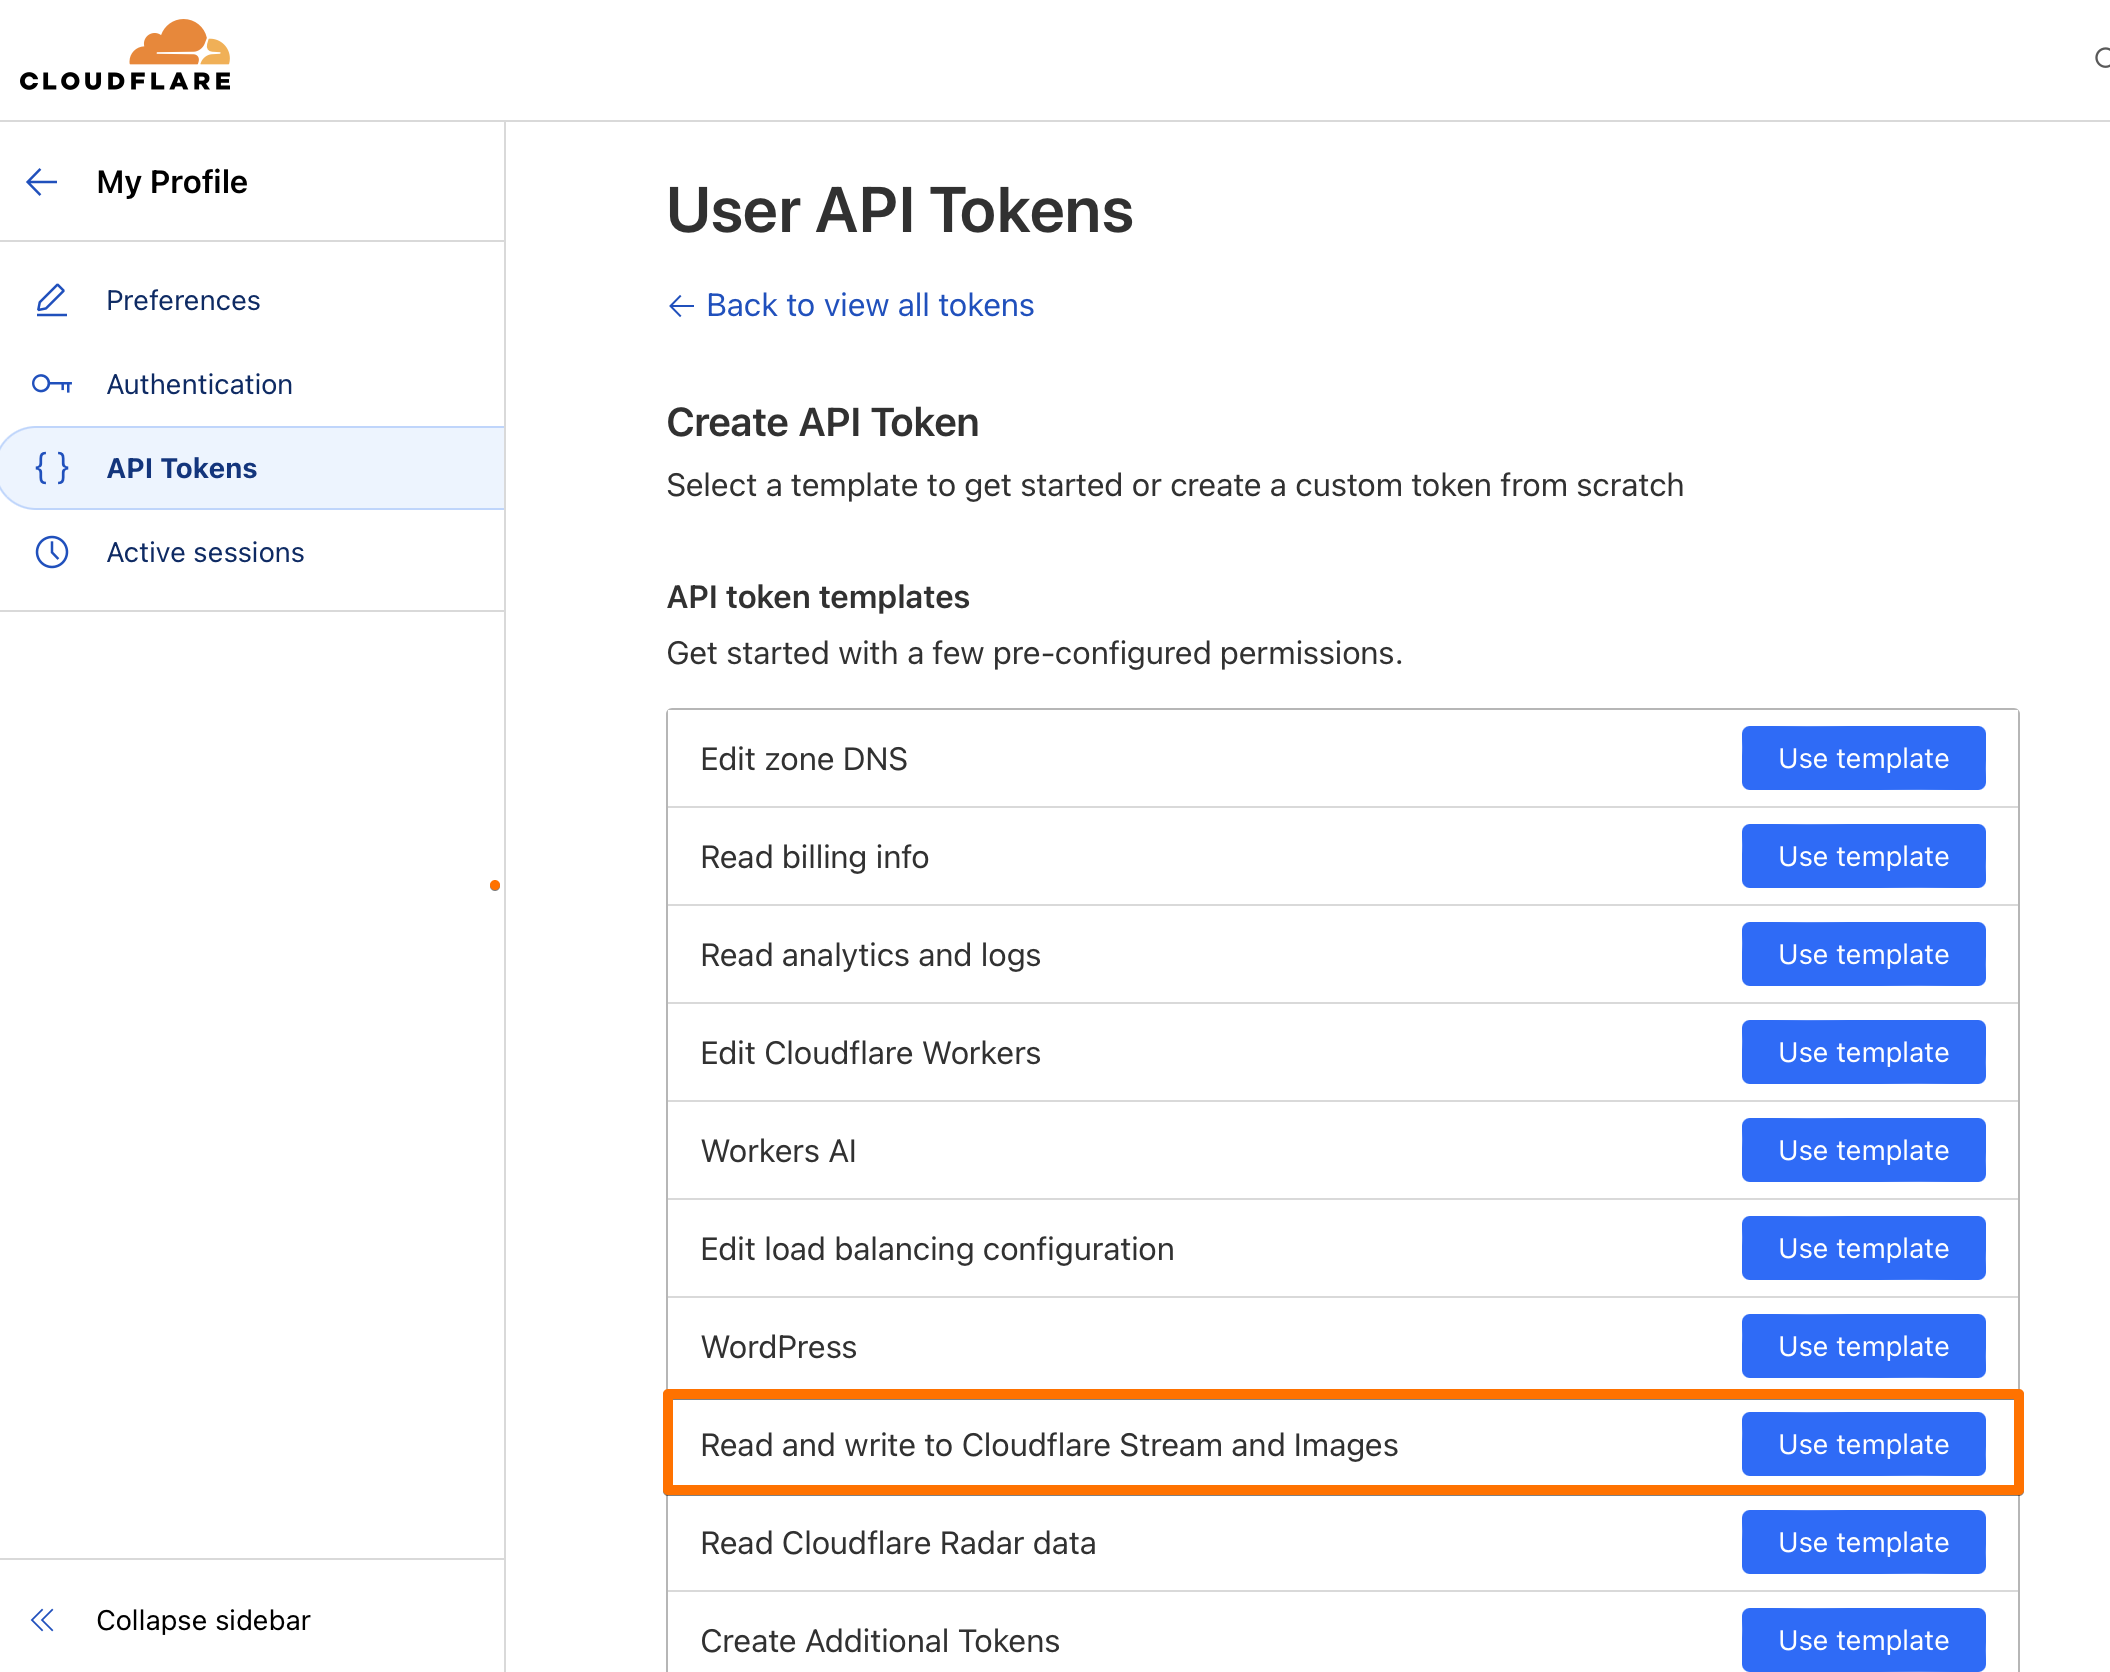This screenshot has width=2110, height=1672.
Task: Click the Preferences pencil icon
Action: [x=51, y=300]
